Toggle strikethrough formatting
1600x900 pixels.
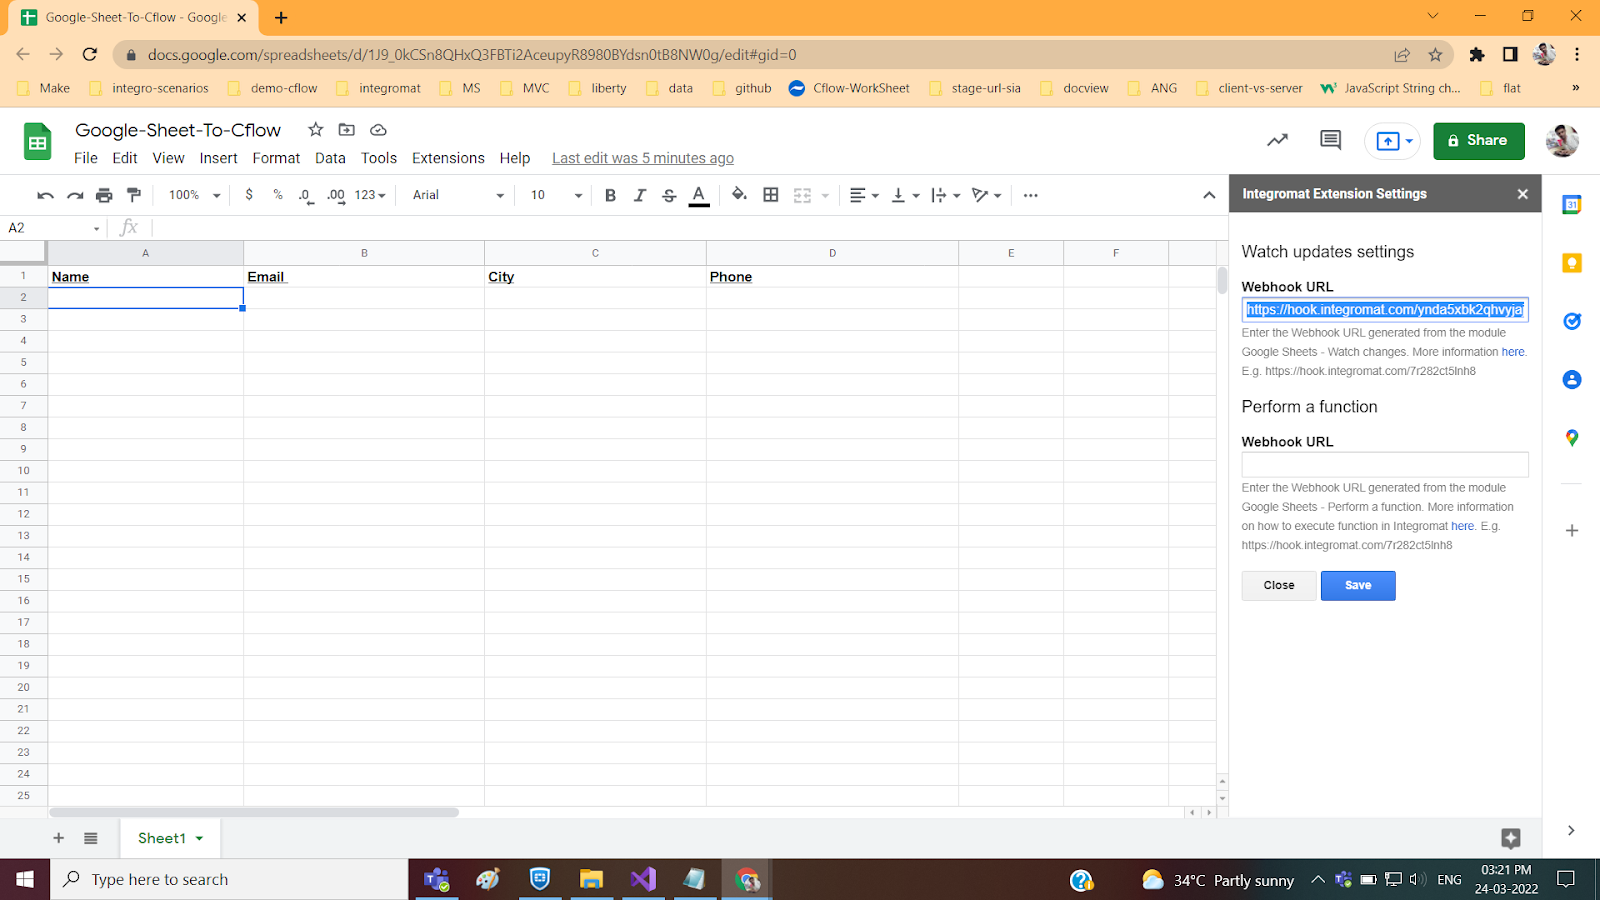coord(669,195)
